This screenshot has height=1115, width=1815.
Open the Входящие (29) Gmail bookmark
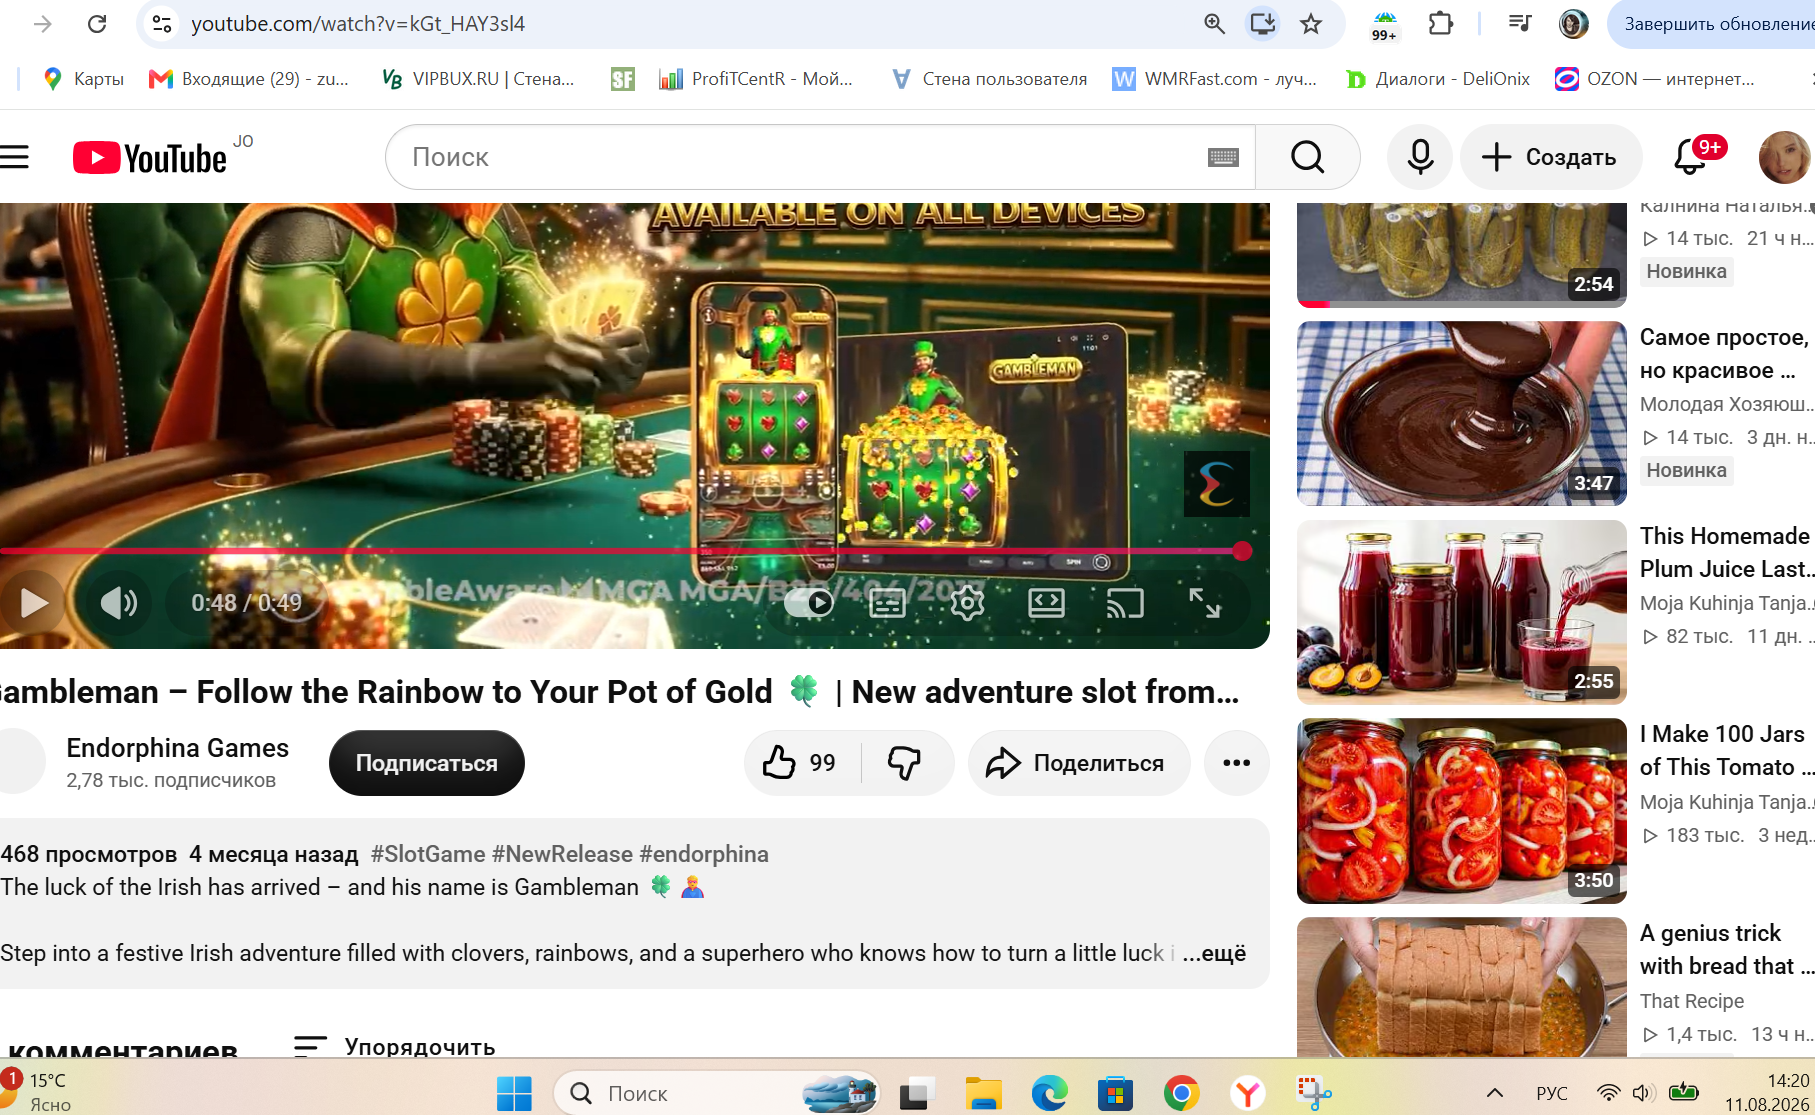click(x=249, y=79)
